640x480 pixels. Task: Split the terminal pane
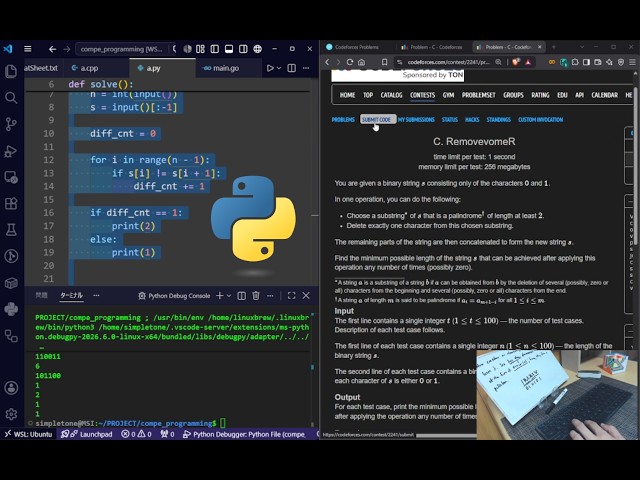[242, 296]
